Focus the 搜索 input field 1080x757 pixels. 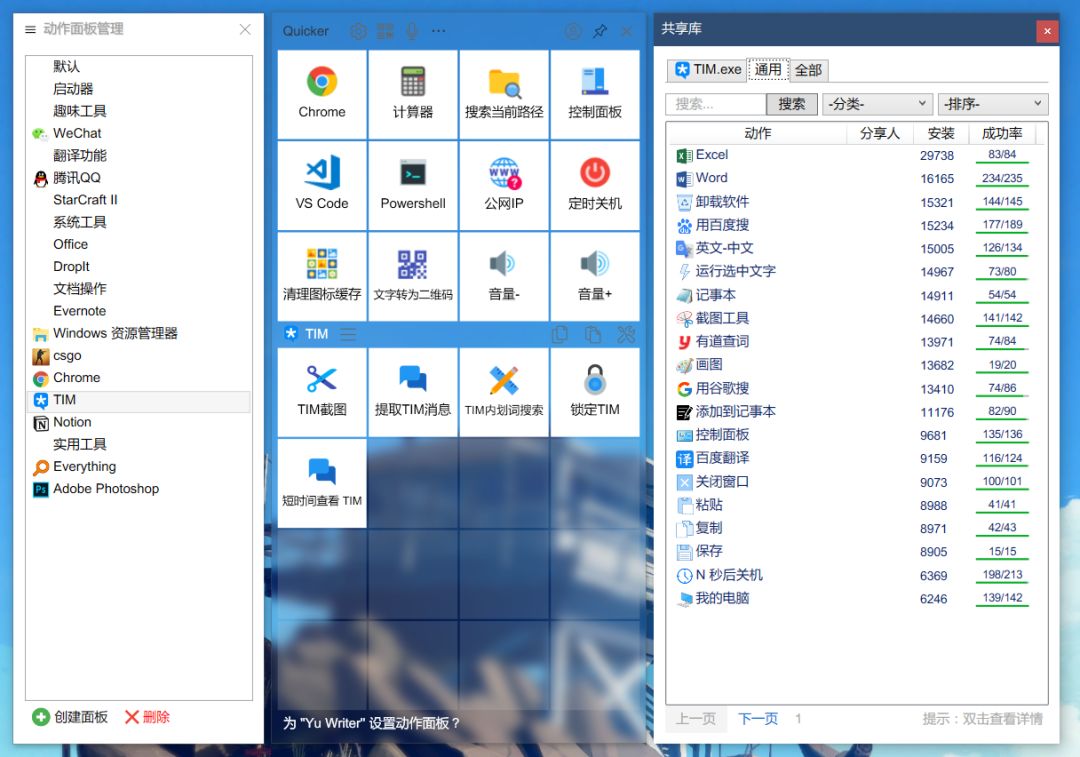click(x=716, y=104)
